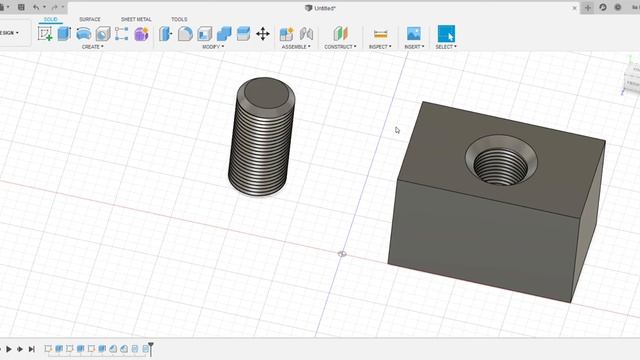Screen dimensions: 640x360
Task: Select the Rectangular Pattern tool
Action: tap(122, 34)
